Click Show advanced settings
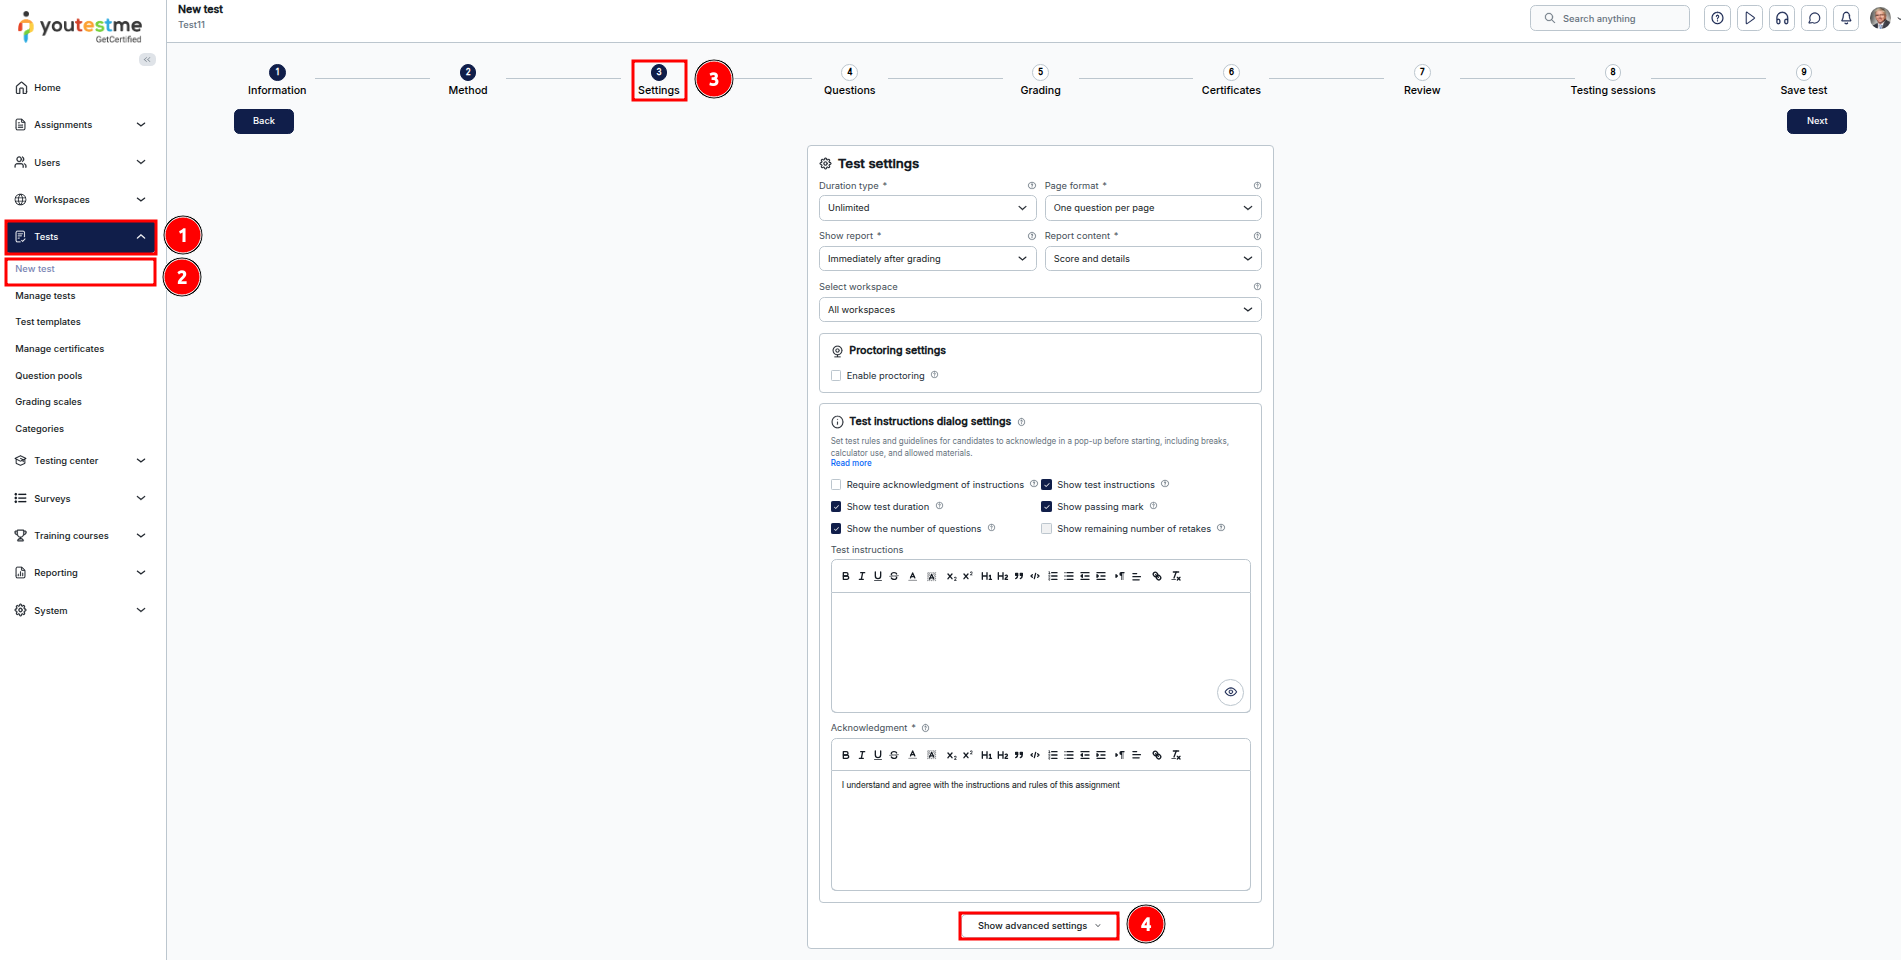This screenshot has height=960, width=1901. coord(1039,926)
